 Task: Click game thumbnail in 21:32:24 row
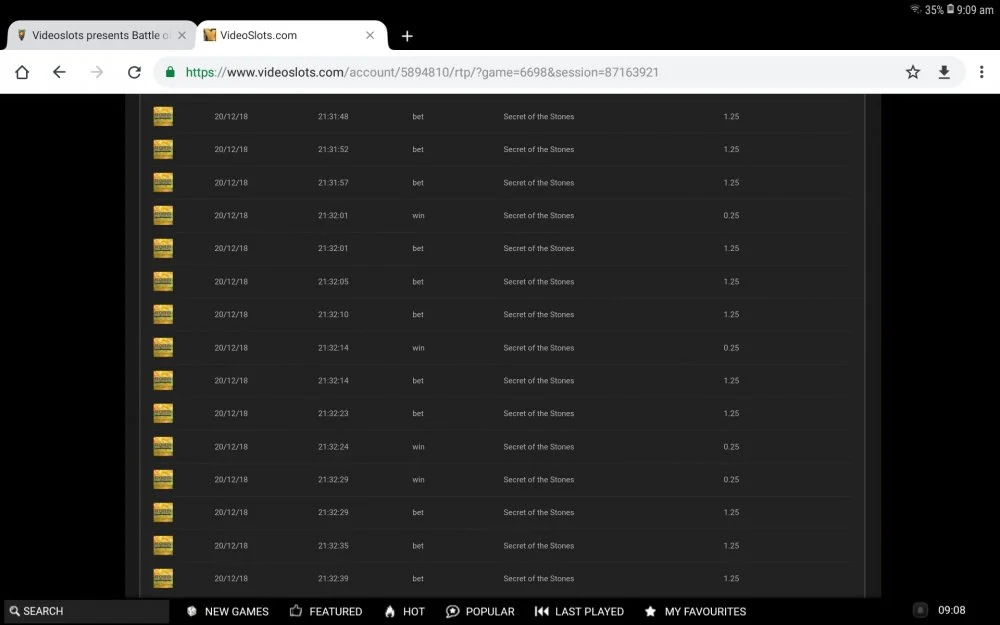click(x=163, y=446)
